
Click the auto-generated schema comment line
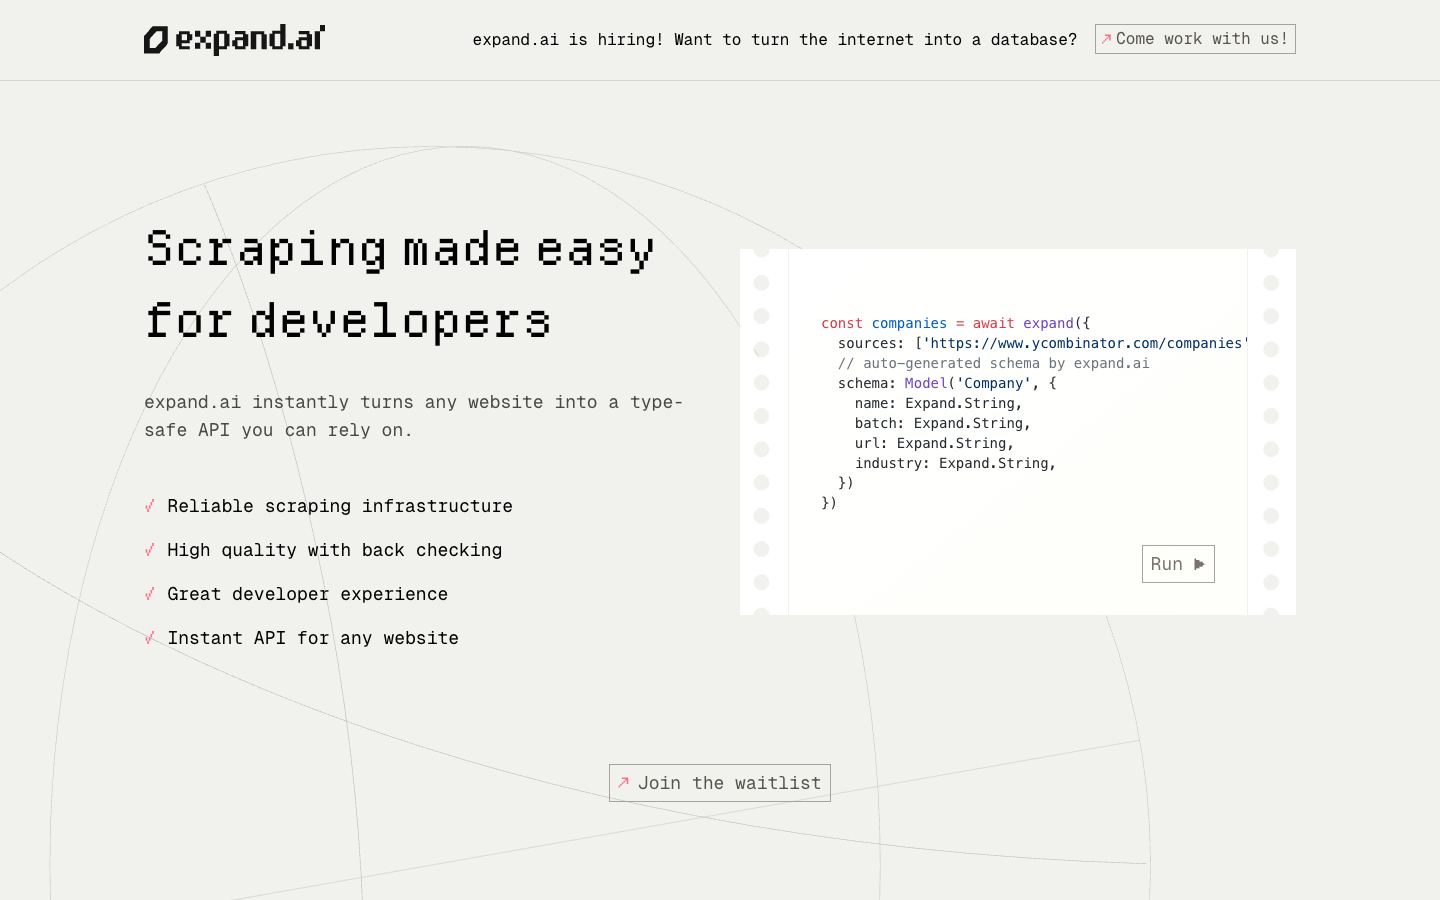[x=993, y=363]
